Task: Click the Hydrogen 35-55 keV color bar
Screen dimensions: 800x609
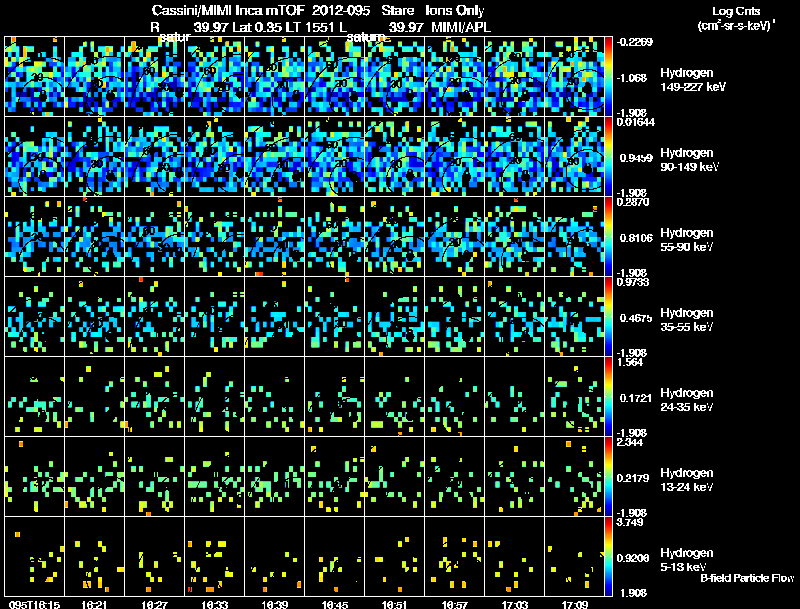Action: click(x=608, y=316)
